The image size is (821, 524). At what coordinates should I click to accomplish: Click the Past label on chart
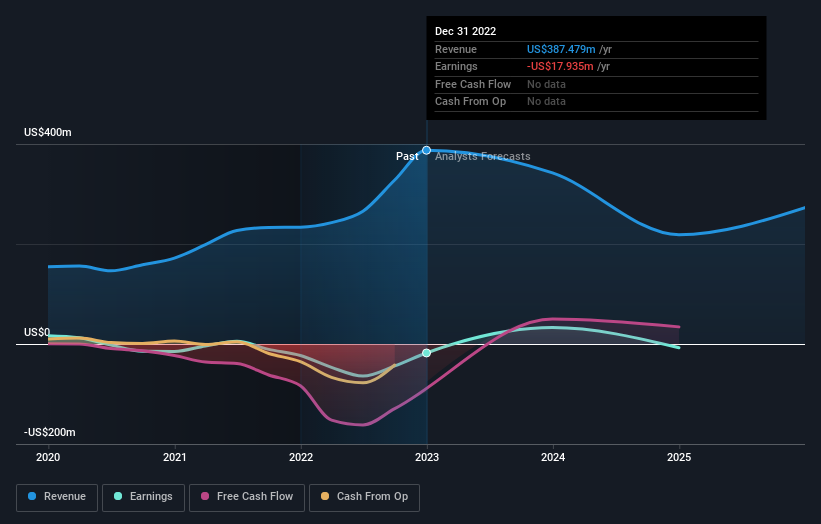pos(407,157)
